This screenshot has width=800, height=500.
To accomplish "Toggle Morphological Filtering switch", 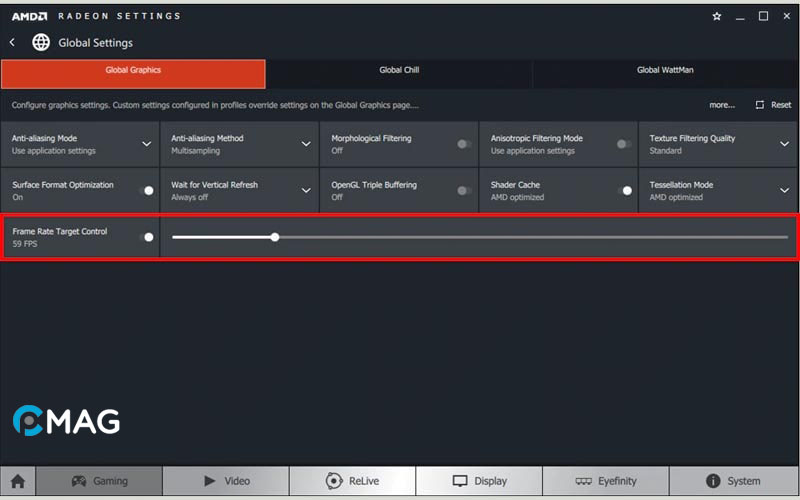I will pyautogui.click(x=464, y=144).
